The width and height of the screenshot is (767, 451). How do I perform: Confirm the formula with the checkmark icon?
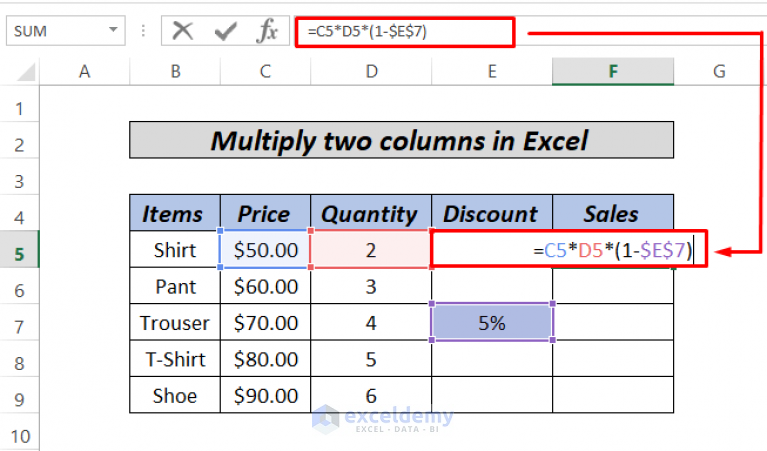point(224,31)
